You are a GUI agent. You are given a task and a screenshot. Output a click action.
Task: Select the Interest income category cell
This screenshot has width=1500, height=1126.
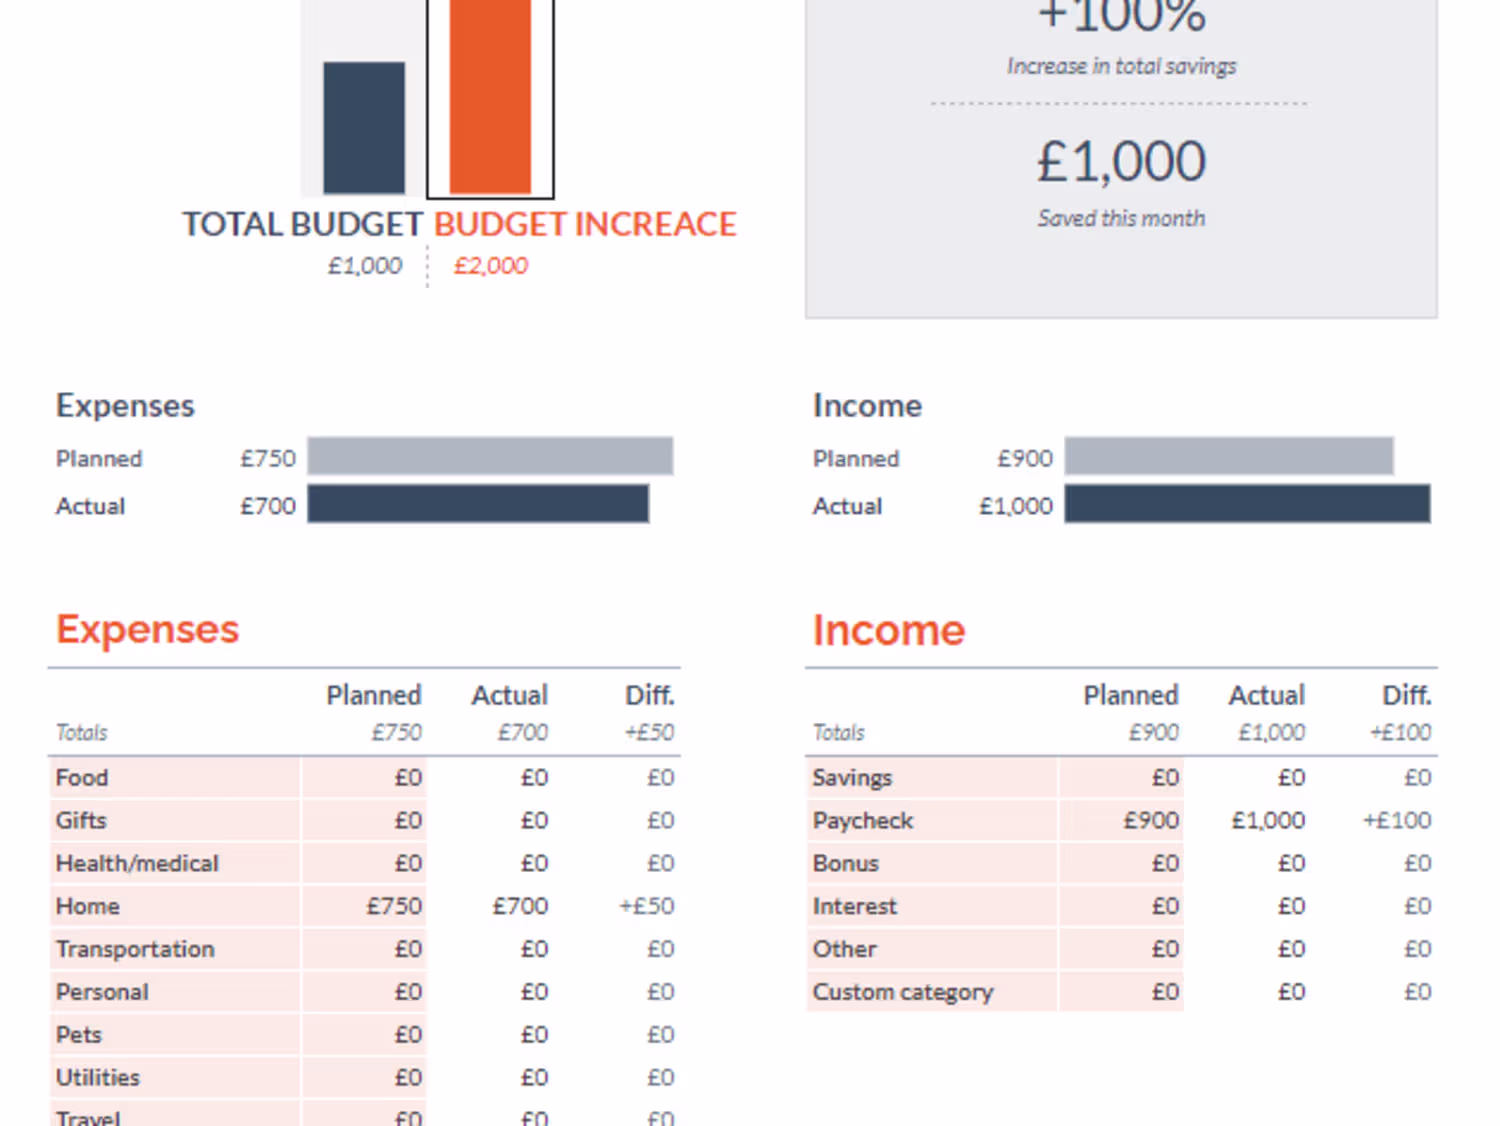point(931,907)
